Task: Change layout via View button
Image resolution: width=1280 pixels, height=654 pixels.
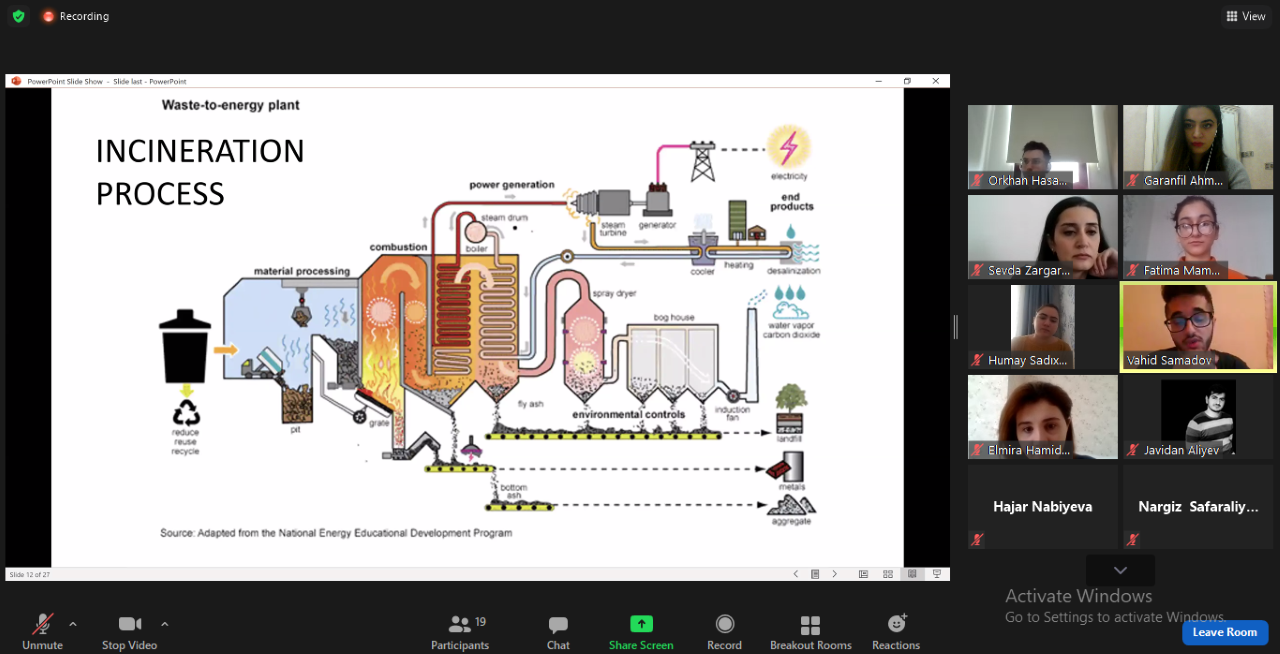Action: [x=1245, y=16]
